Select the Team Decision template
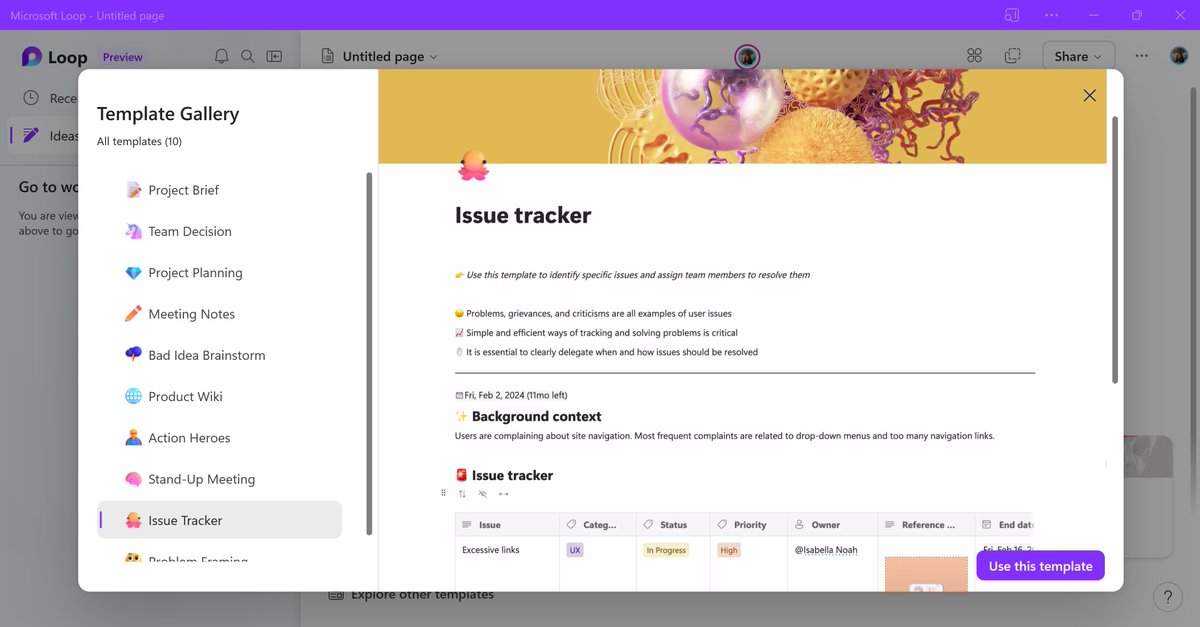1200x627 pixels. (x=219, y=231)
